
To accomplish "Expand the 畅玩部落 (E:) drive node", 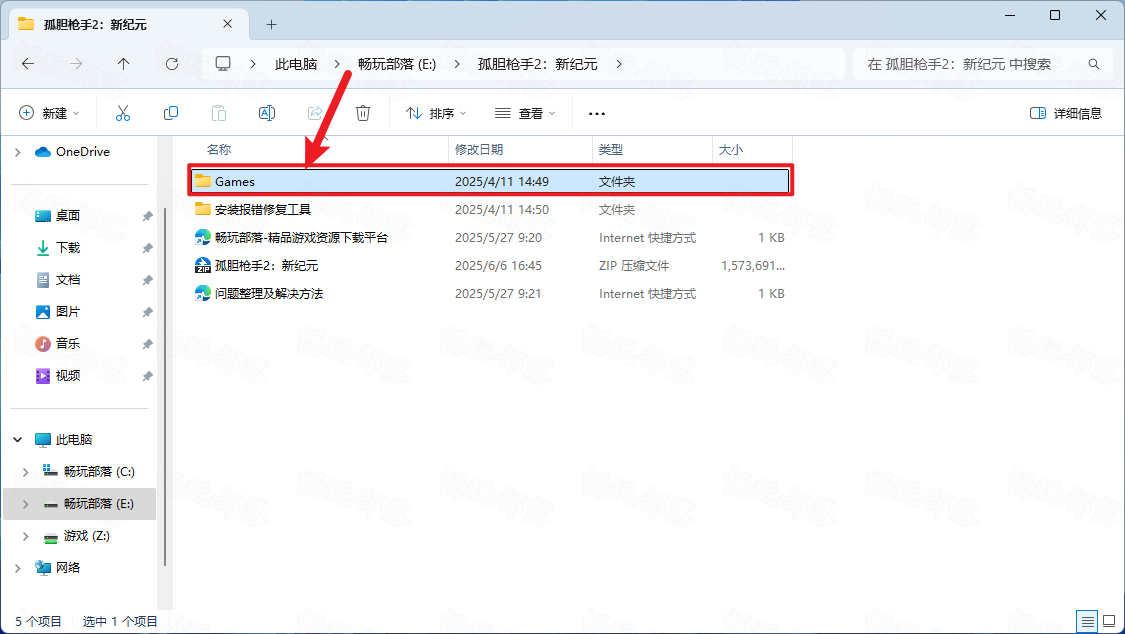I will click(x=26, y=504).
